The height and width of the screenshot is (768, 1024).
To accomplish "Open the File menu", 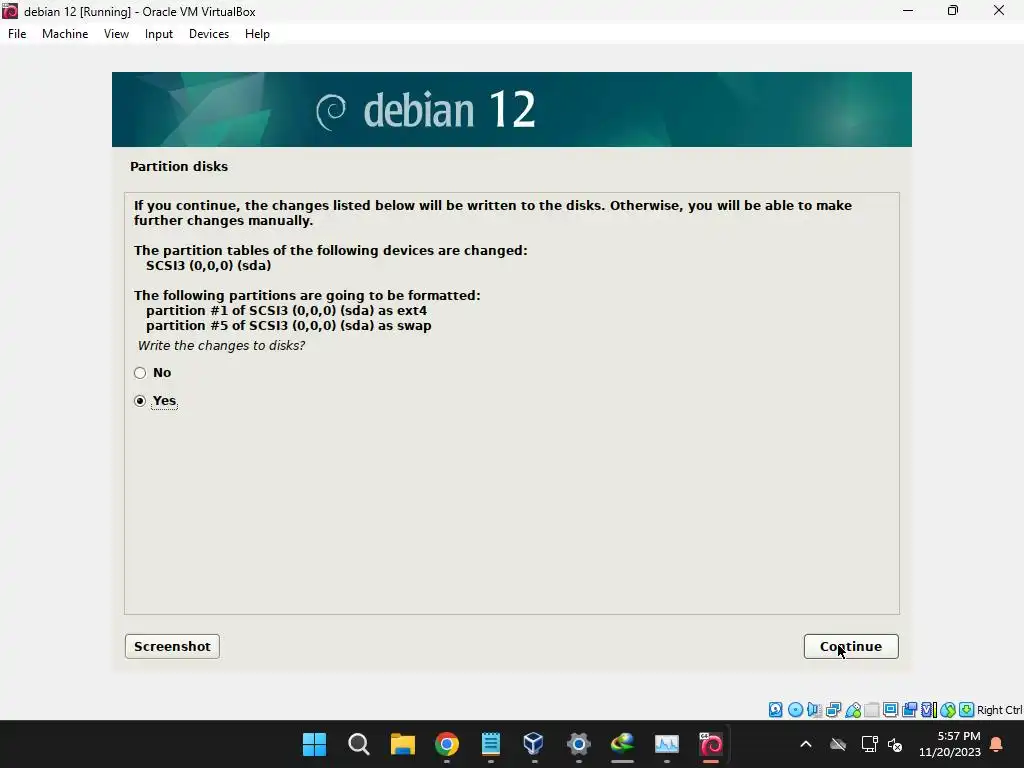I will tap(17, 34).
